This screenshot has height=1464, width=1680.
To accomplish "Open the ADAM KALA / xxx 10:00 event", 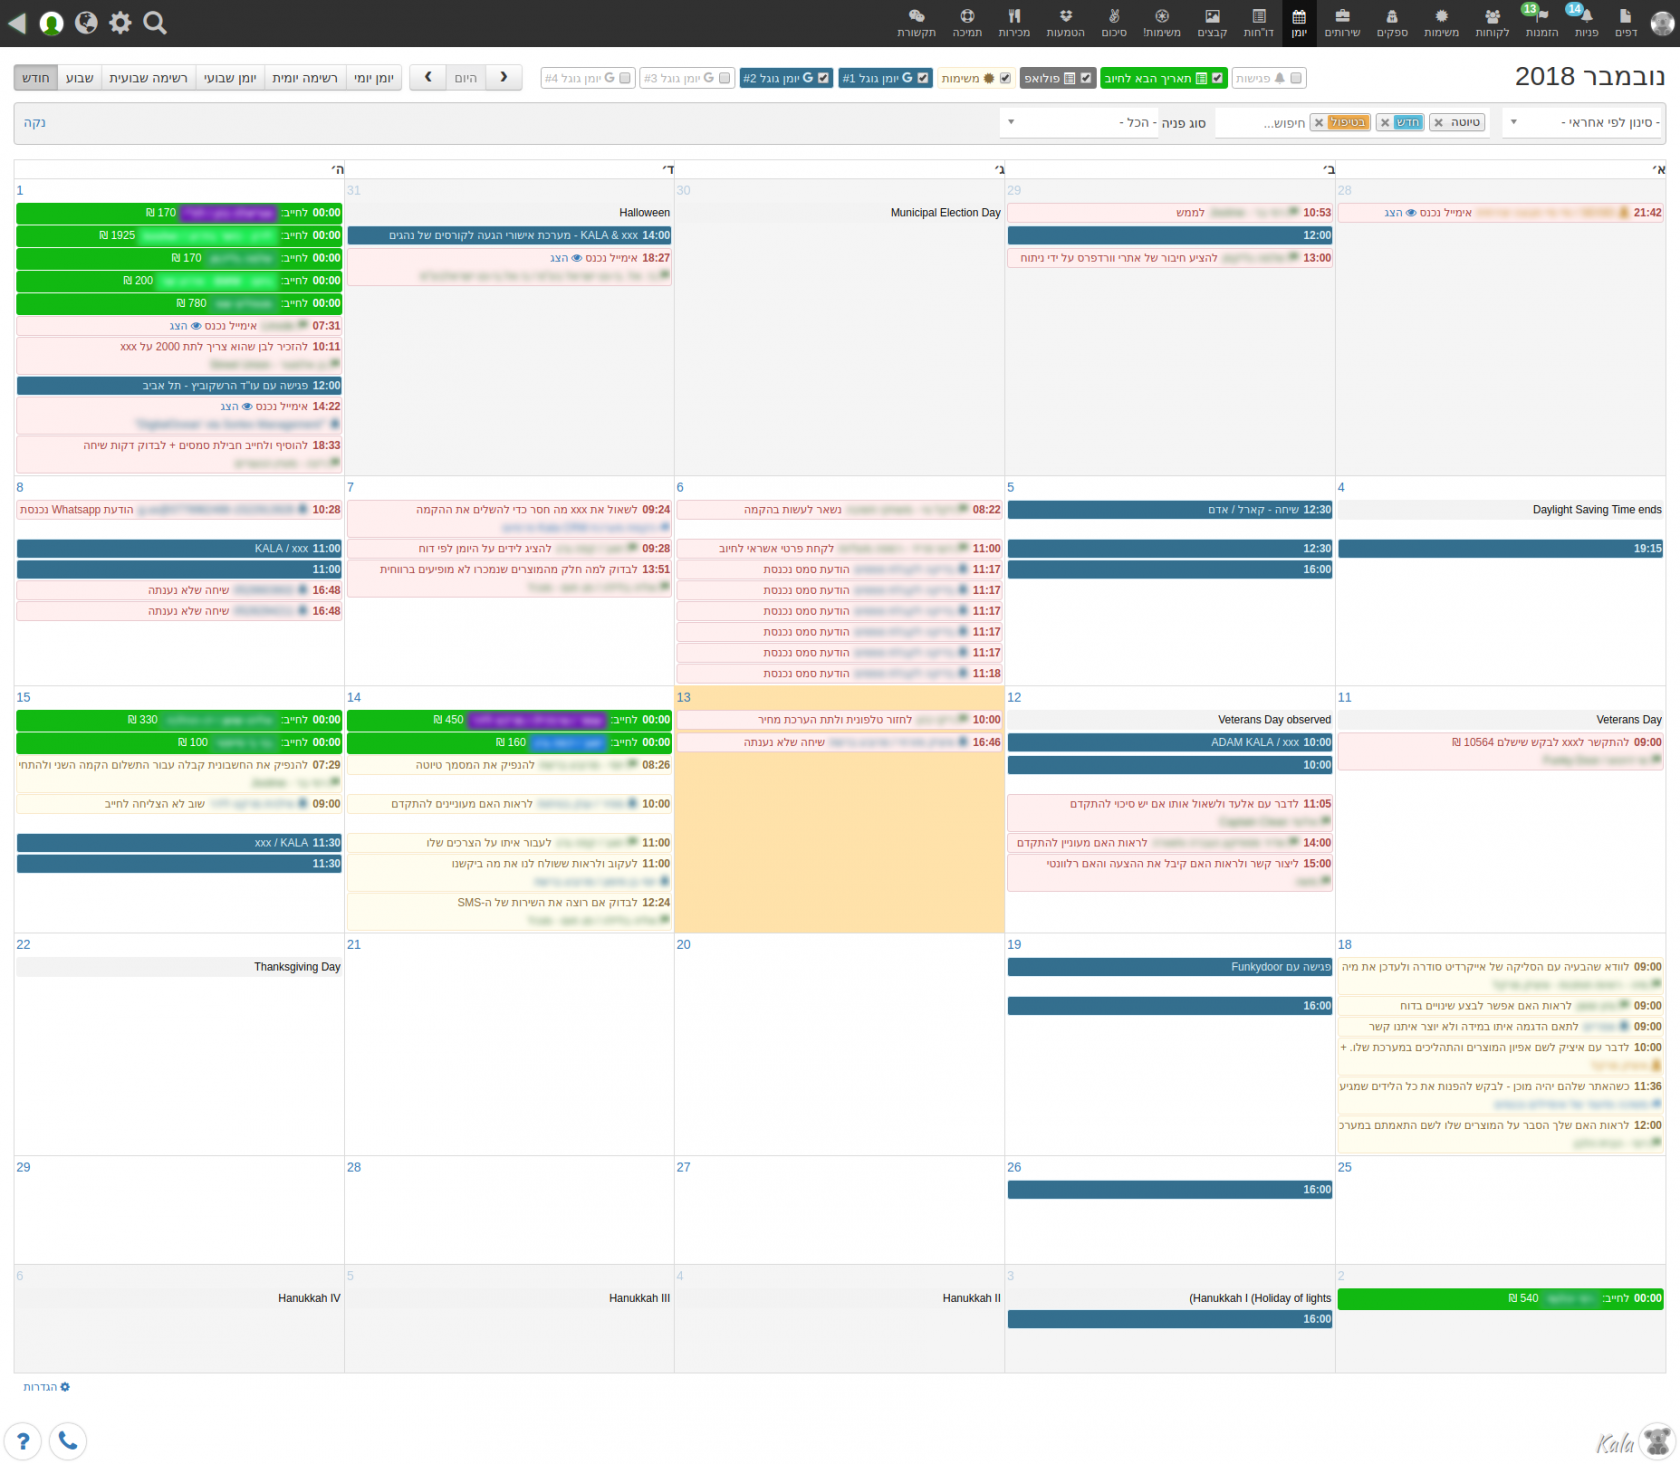I will [x=1170, y=742].
